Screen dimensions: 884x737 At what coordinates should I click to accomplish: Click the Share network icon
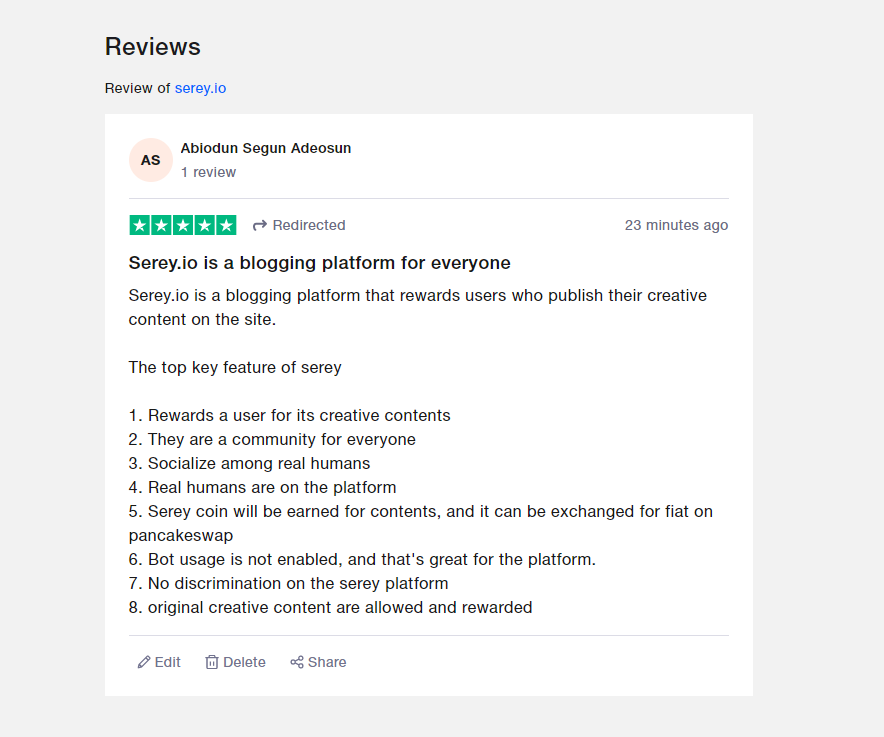(x=297, y=662)
